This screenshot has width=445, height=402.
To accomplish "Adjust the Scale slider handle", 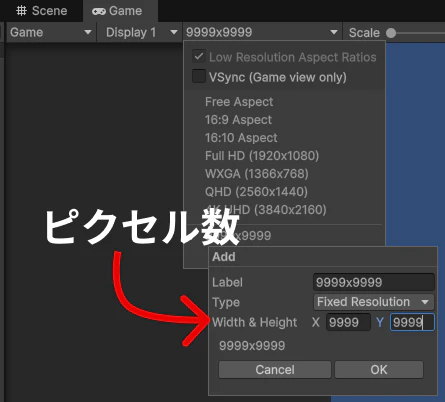I will point(391,33).
